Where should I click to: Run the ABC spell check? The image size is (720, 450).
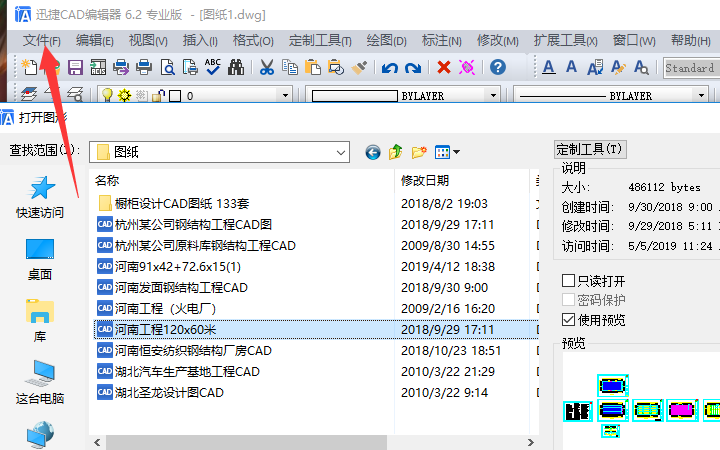213,67
